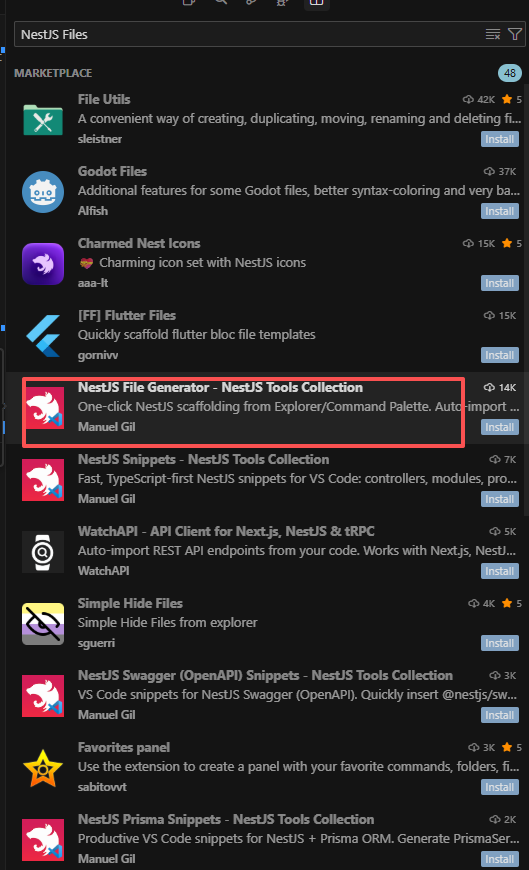This screenshot has width=529, height=870.
Task: Click the WatchAPI extension icon
Action: coord(43,552)
